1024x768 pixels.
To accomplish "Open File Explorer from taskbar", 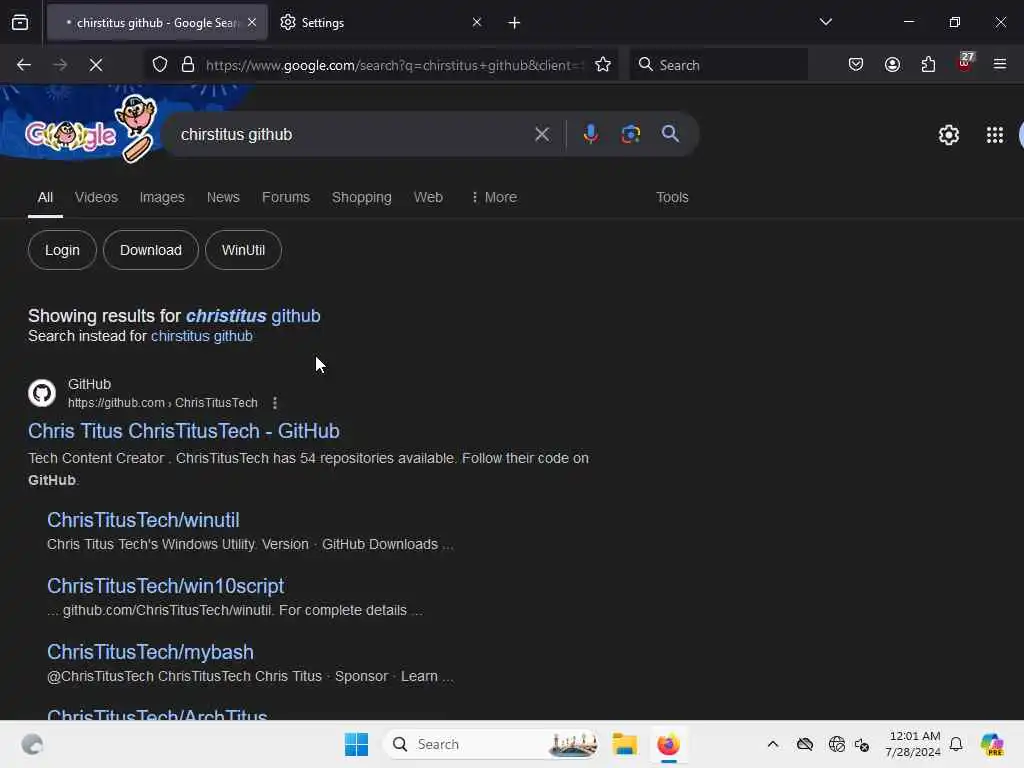I will [x=624, y=744].
